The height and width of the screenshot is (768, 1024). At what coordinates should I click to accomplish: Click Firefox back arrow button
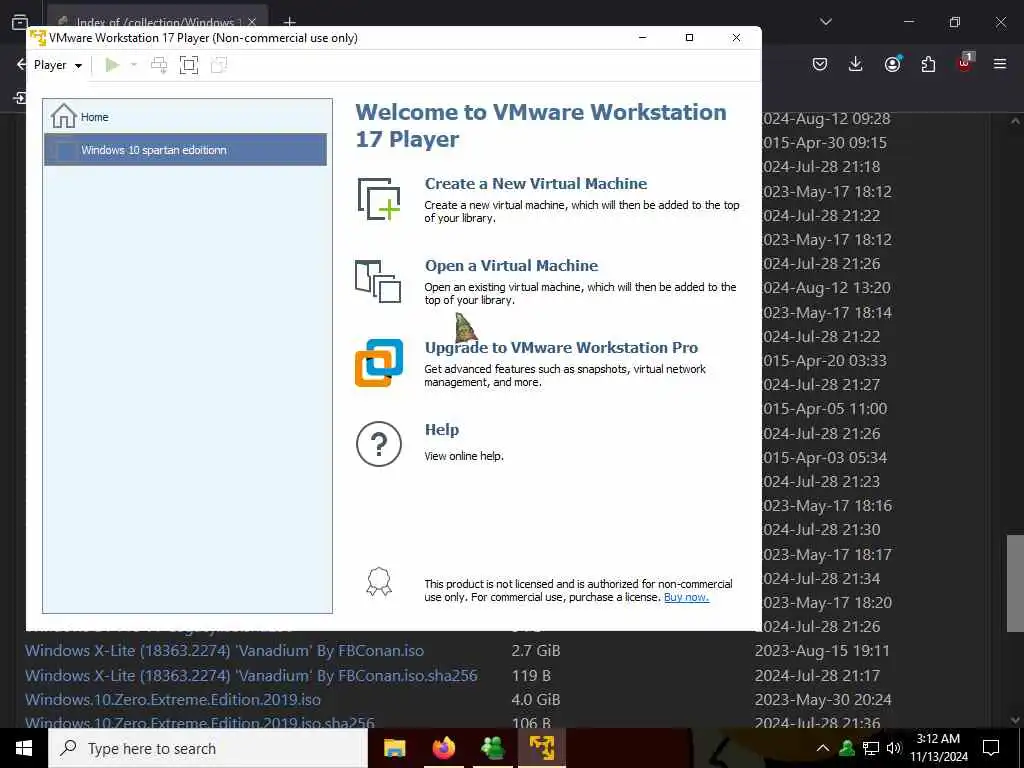(20, 65)
